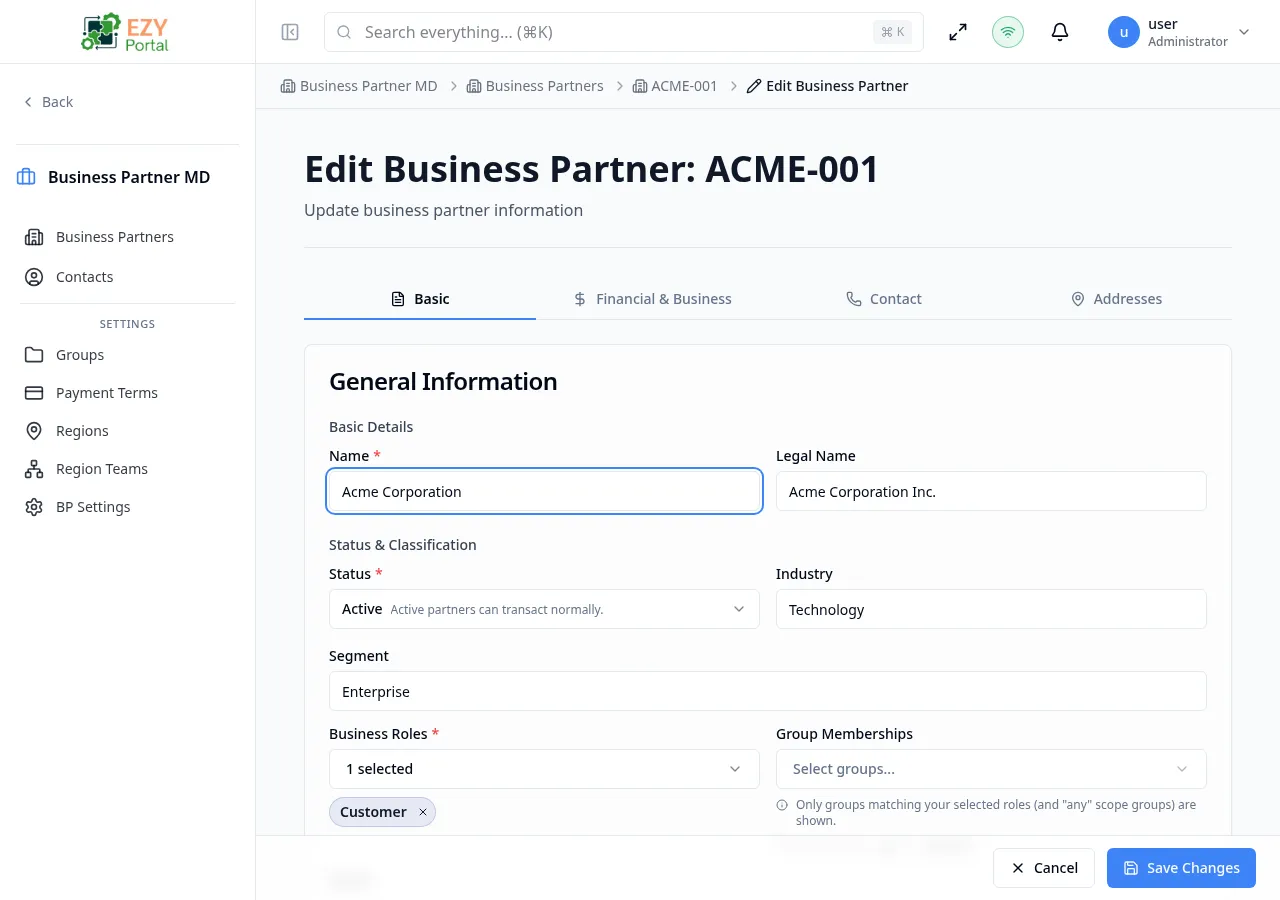
Task: Click inside the Legal Name field
Action: pos(991,491)
